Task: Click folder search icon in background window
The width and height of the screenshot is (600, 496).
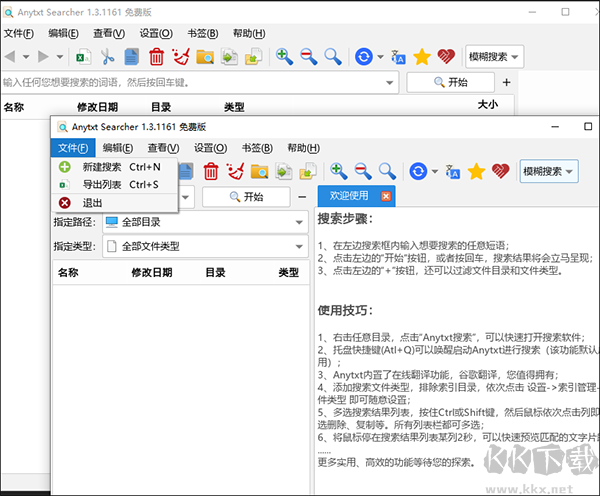Action: pos(205,57)
